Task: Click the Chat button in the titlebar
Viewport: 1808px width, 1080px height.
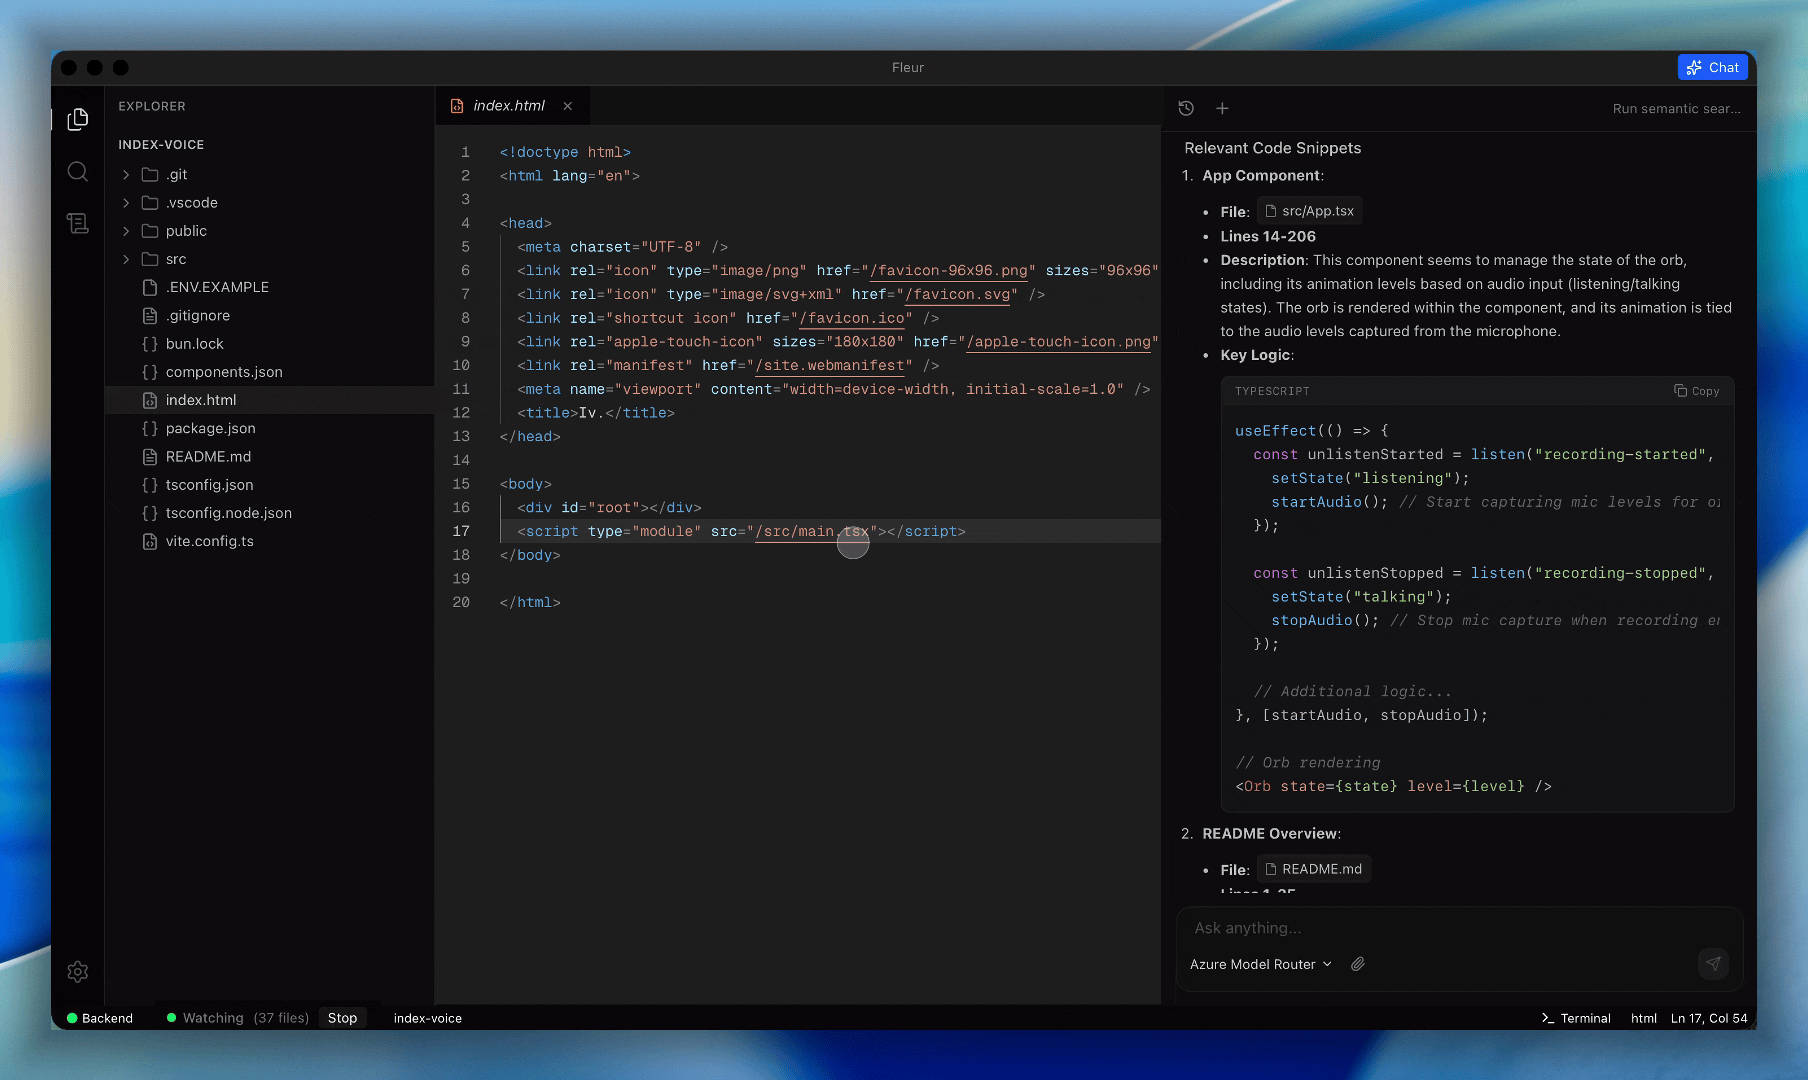Action: pos(1713,67)
